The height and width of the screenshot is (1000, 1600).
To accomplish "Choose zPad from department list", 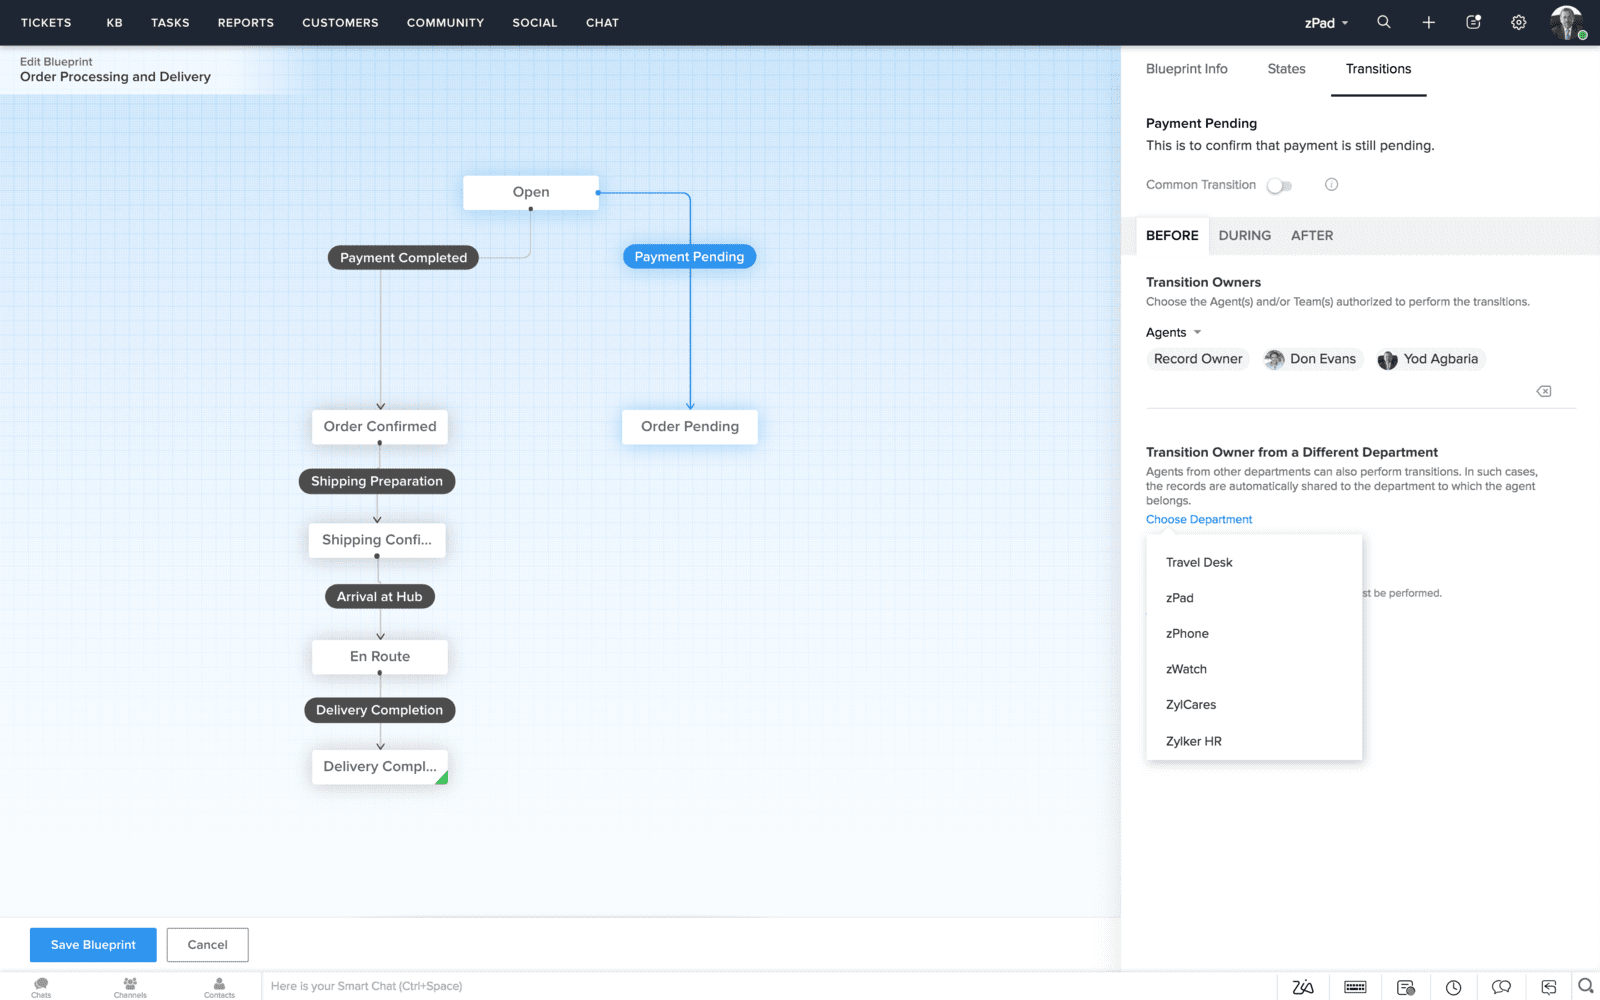I will pyautogui.click(x=1254, y=598).
